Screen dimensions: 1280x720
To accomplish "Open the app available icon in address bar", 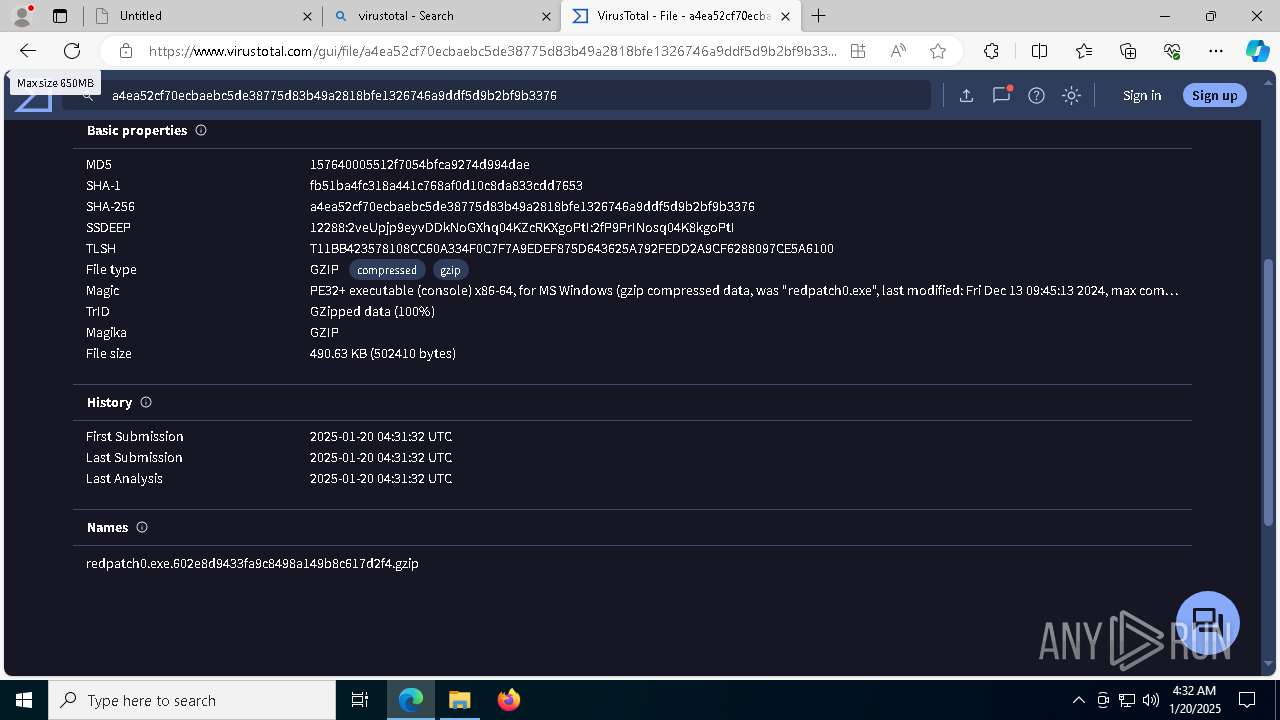I will (x=858, y=51).
